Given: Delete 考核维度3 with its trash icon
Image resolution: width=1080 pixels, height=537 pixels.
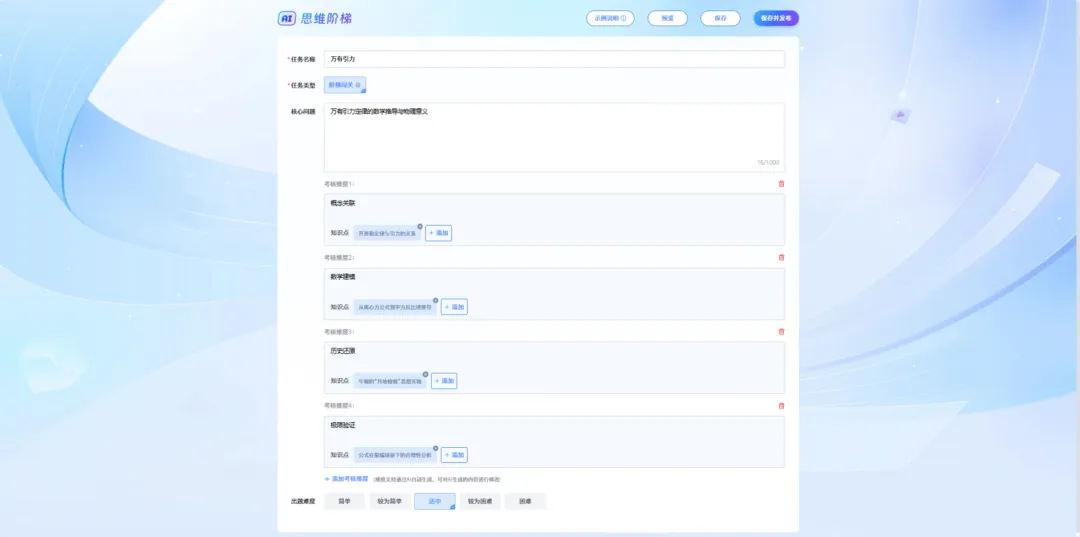Looking at the screenshot, I should click(781, 332).
